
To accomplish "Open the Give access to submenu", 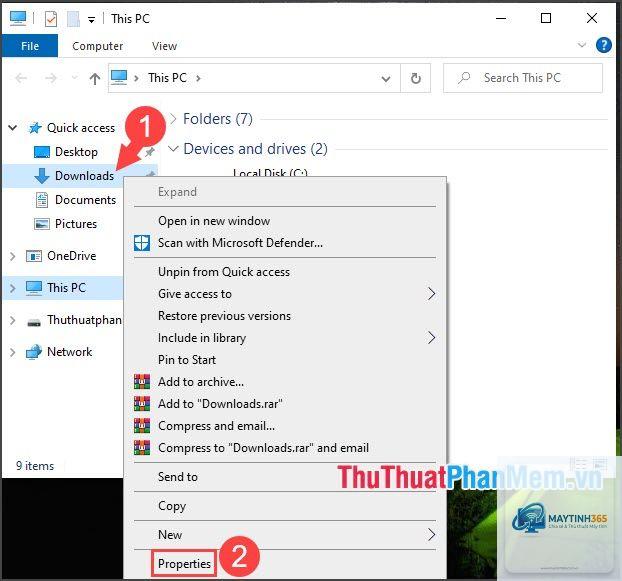I will click(285, 294).
